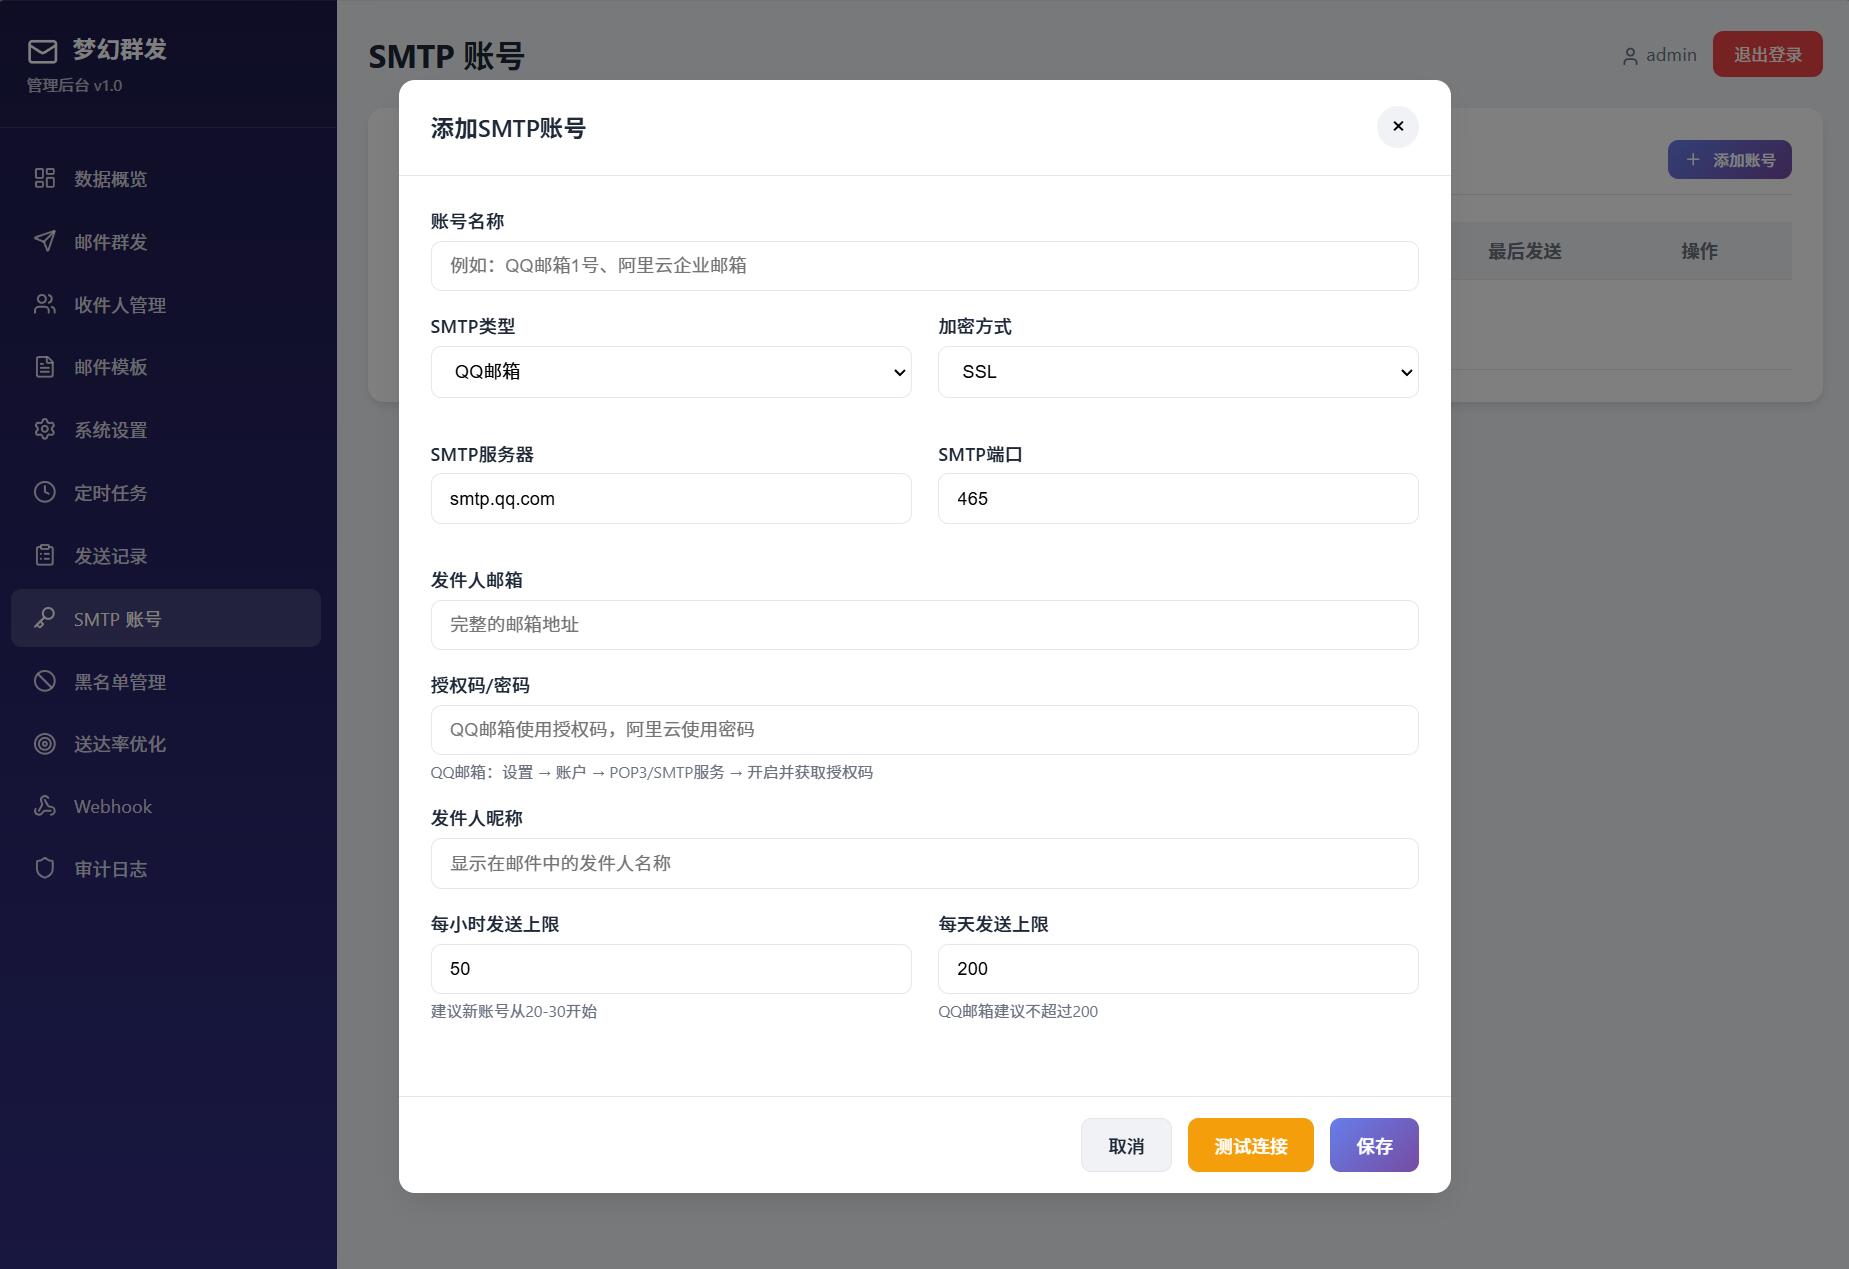Click the 送达率优化 target icon
The width and height of the screenshot is (1849, 1269).
click(45, 743)
